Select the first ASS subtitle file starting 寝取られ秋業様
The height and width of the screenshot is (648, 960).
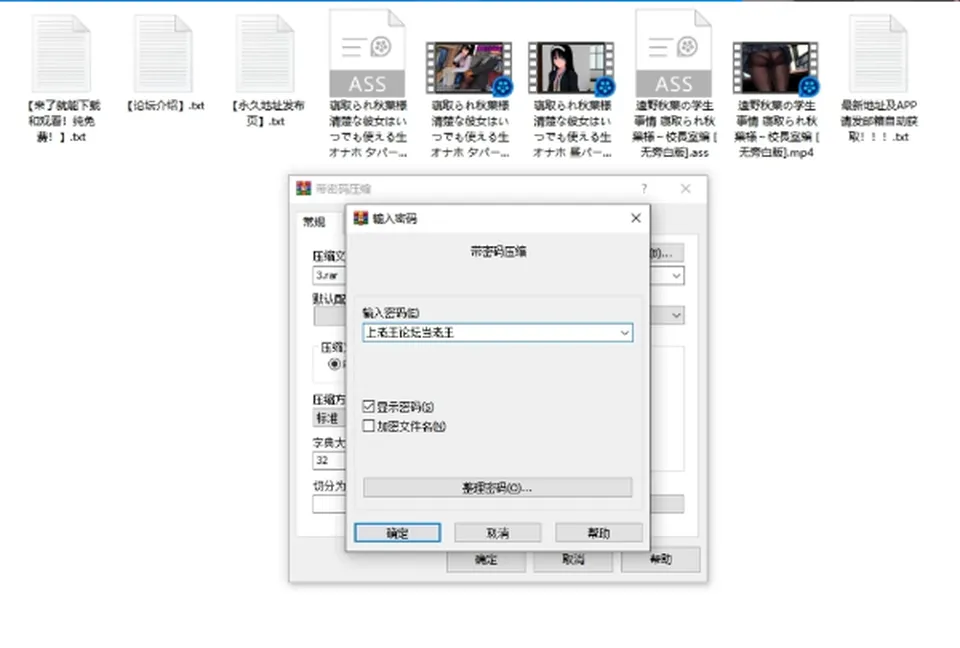coord(367,54)
